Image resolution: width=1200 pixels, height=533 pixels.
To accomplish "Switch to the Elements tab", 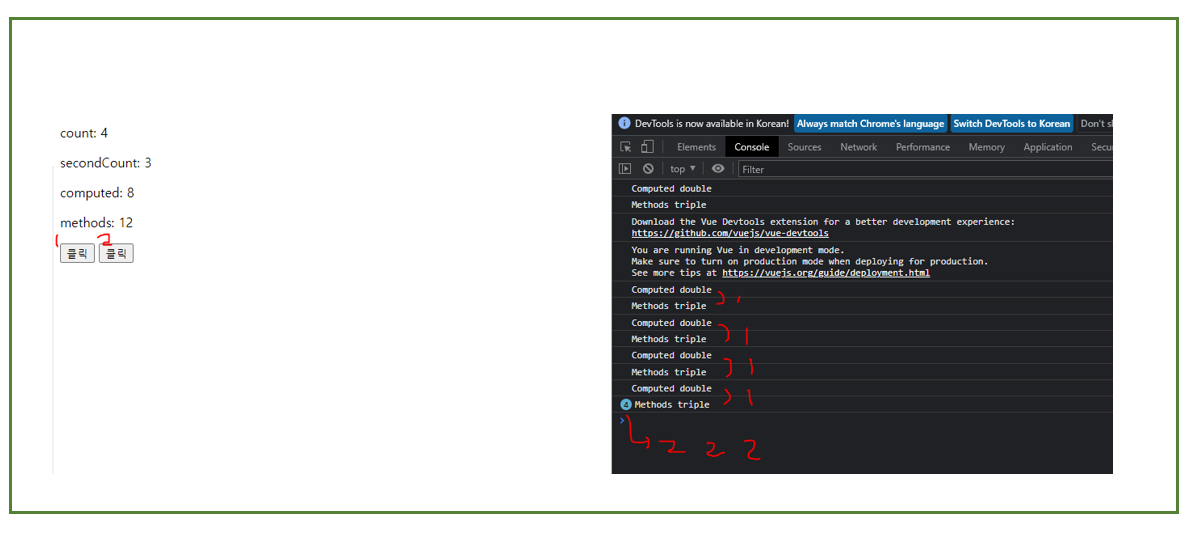I will click(x=696, y=147).
